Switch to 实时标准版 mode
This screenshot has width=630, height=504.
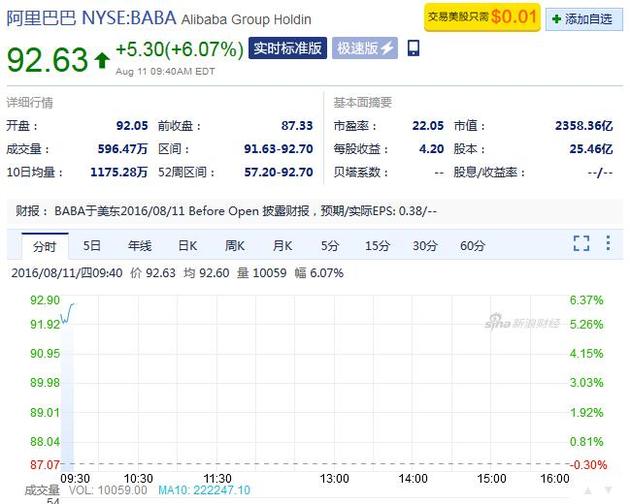(x=288, y=48)
